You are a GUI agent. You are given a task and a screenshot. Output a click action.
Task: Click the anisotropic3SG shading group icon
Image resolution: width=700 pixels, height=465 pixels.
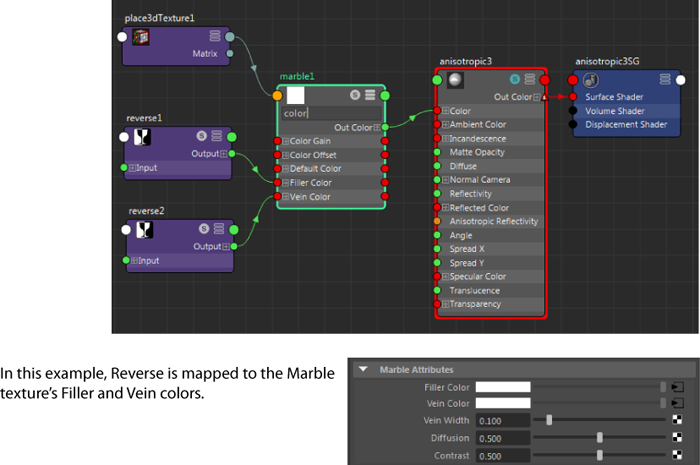click(591, 80)
